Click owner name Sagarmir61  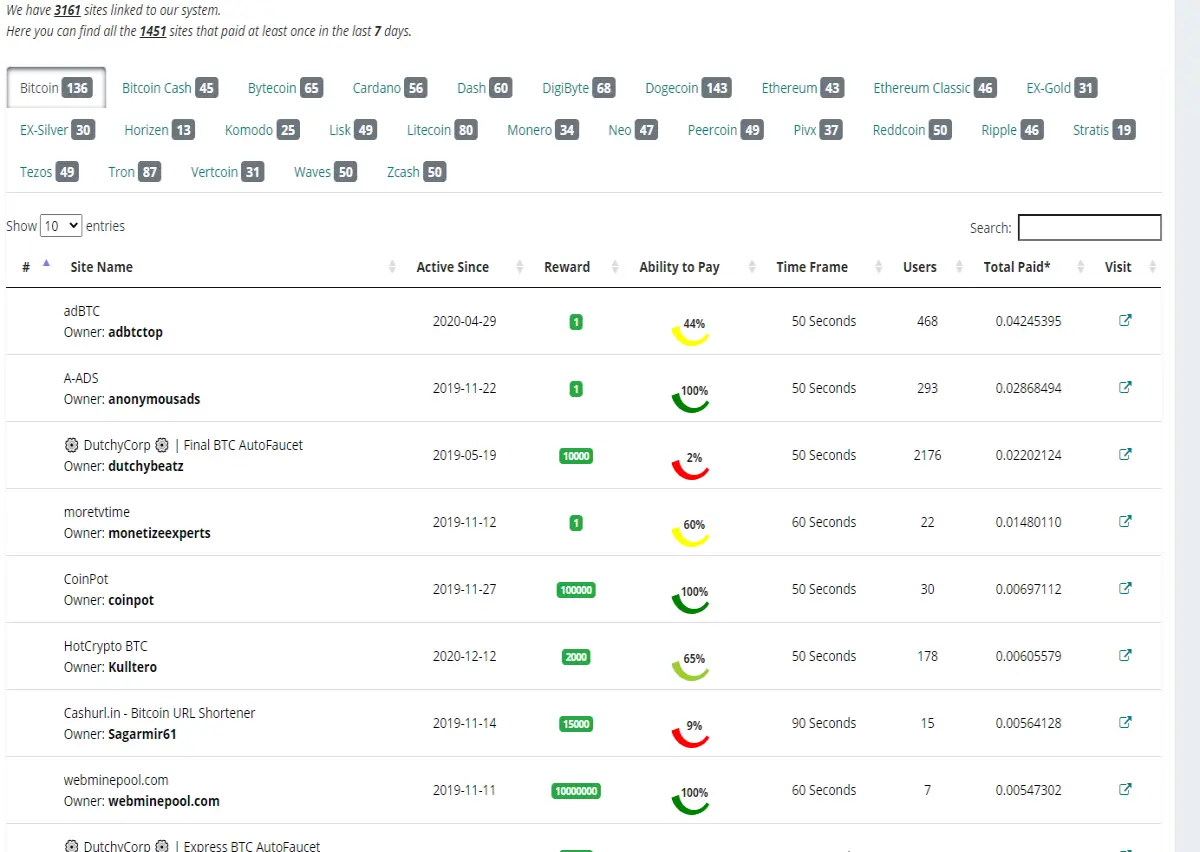pos(142,734)
